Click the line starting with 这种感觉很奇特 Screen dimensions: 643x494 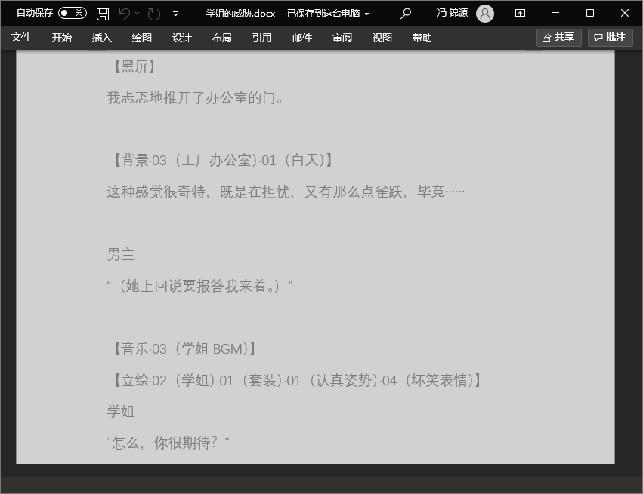(285, 191)
